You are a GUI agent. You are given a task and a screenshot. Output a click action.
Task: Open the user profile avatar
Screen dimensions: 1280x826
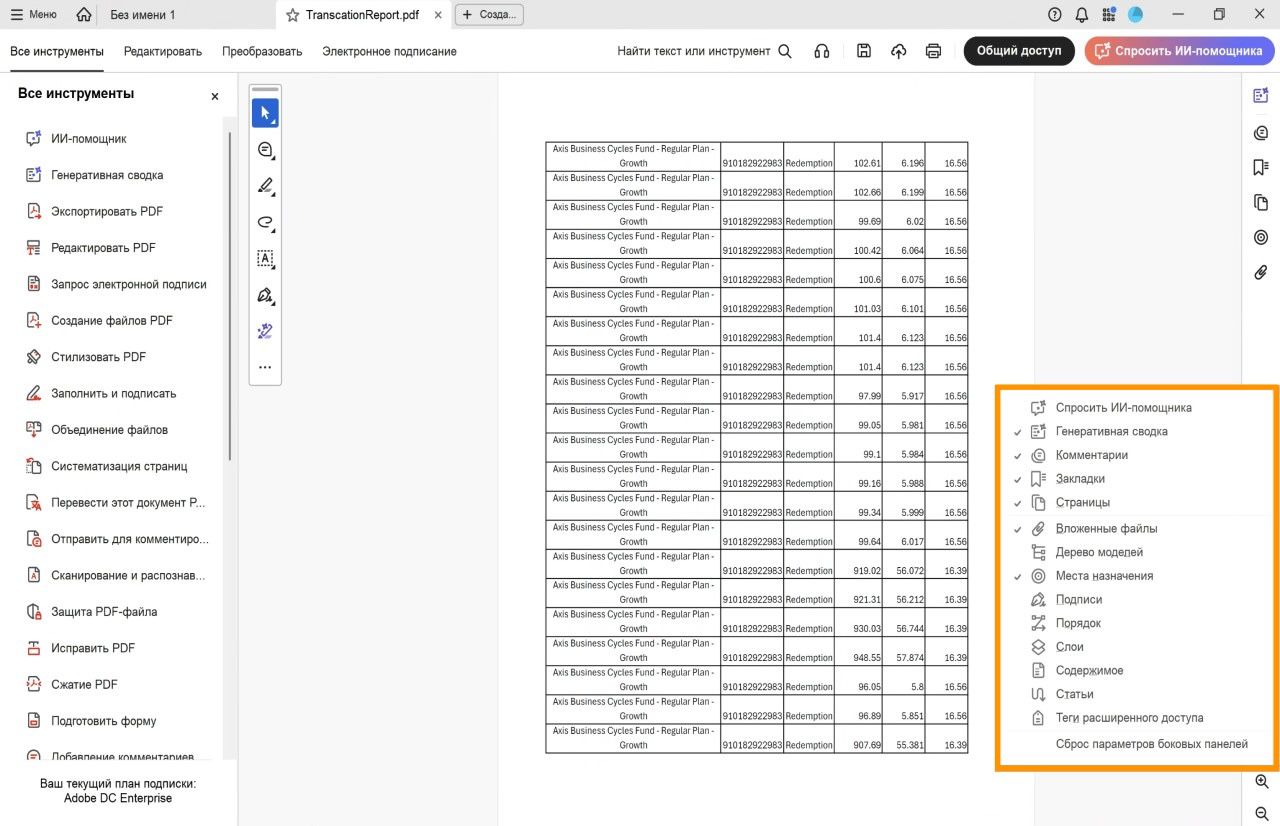[1136, 15]
